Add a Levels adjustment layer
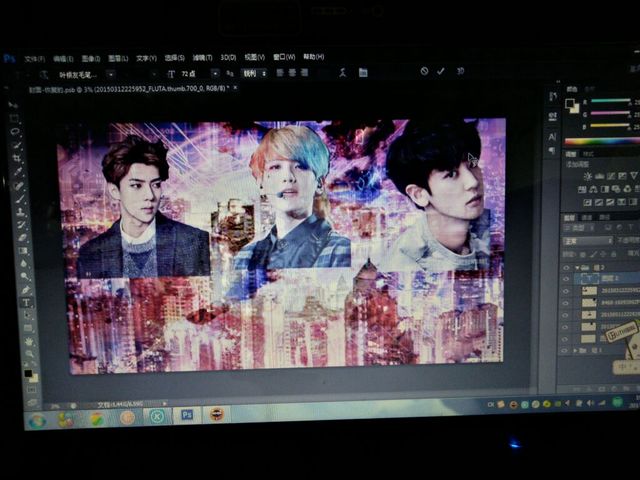The height and width of the screenshot is (480, 640). tap(599, 176)
